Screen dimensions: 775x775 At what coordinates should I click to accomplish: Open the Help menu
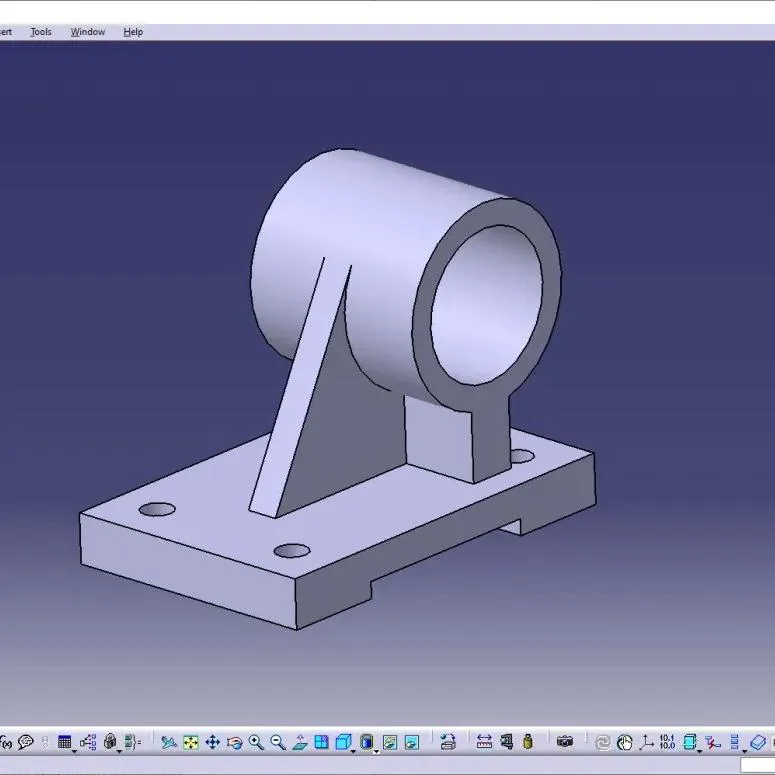(x=133, y=32)
